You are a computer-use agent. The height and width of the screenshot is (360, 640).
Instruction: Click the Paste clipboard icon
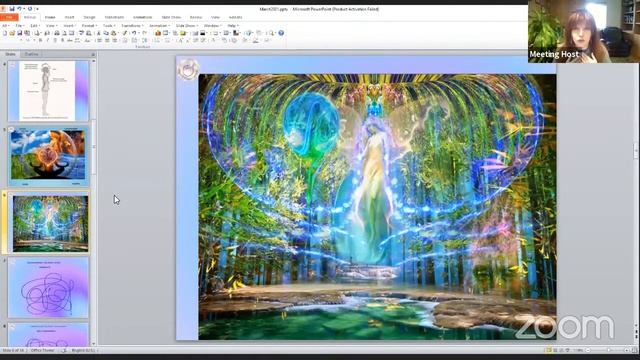coord(113,33)
